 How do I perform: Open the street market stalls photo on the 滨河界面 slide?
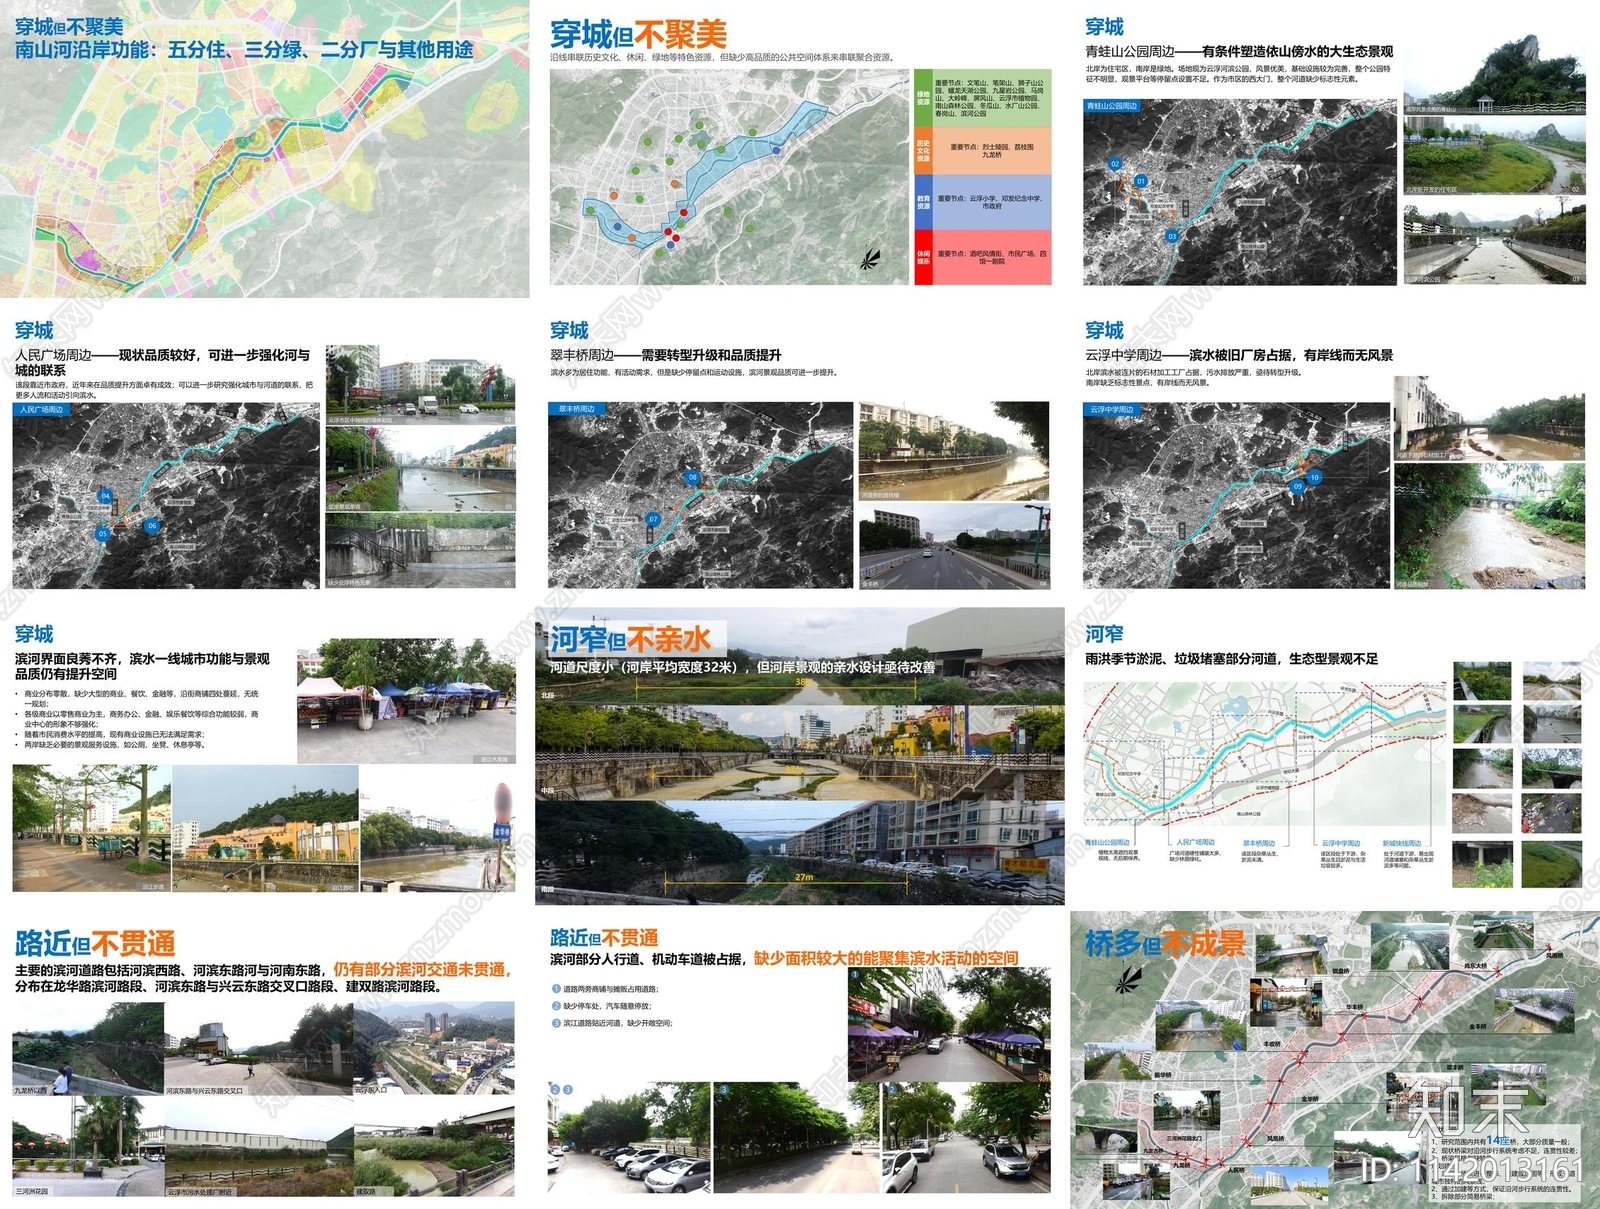point(406,702)
